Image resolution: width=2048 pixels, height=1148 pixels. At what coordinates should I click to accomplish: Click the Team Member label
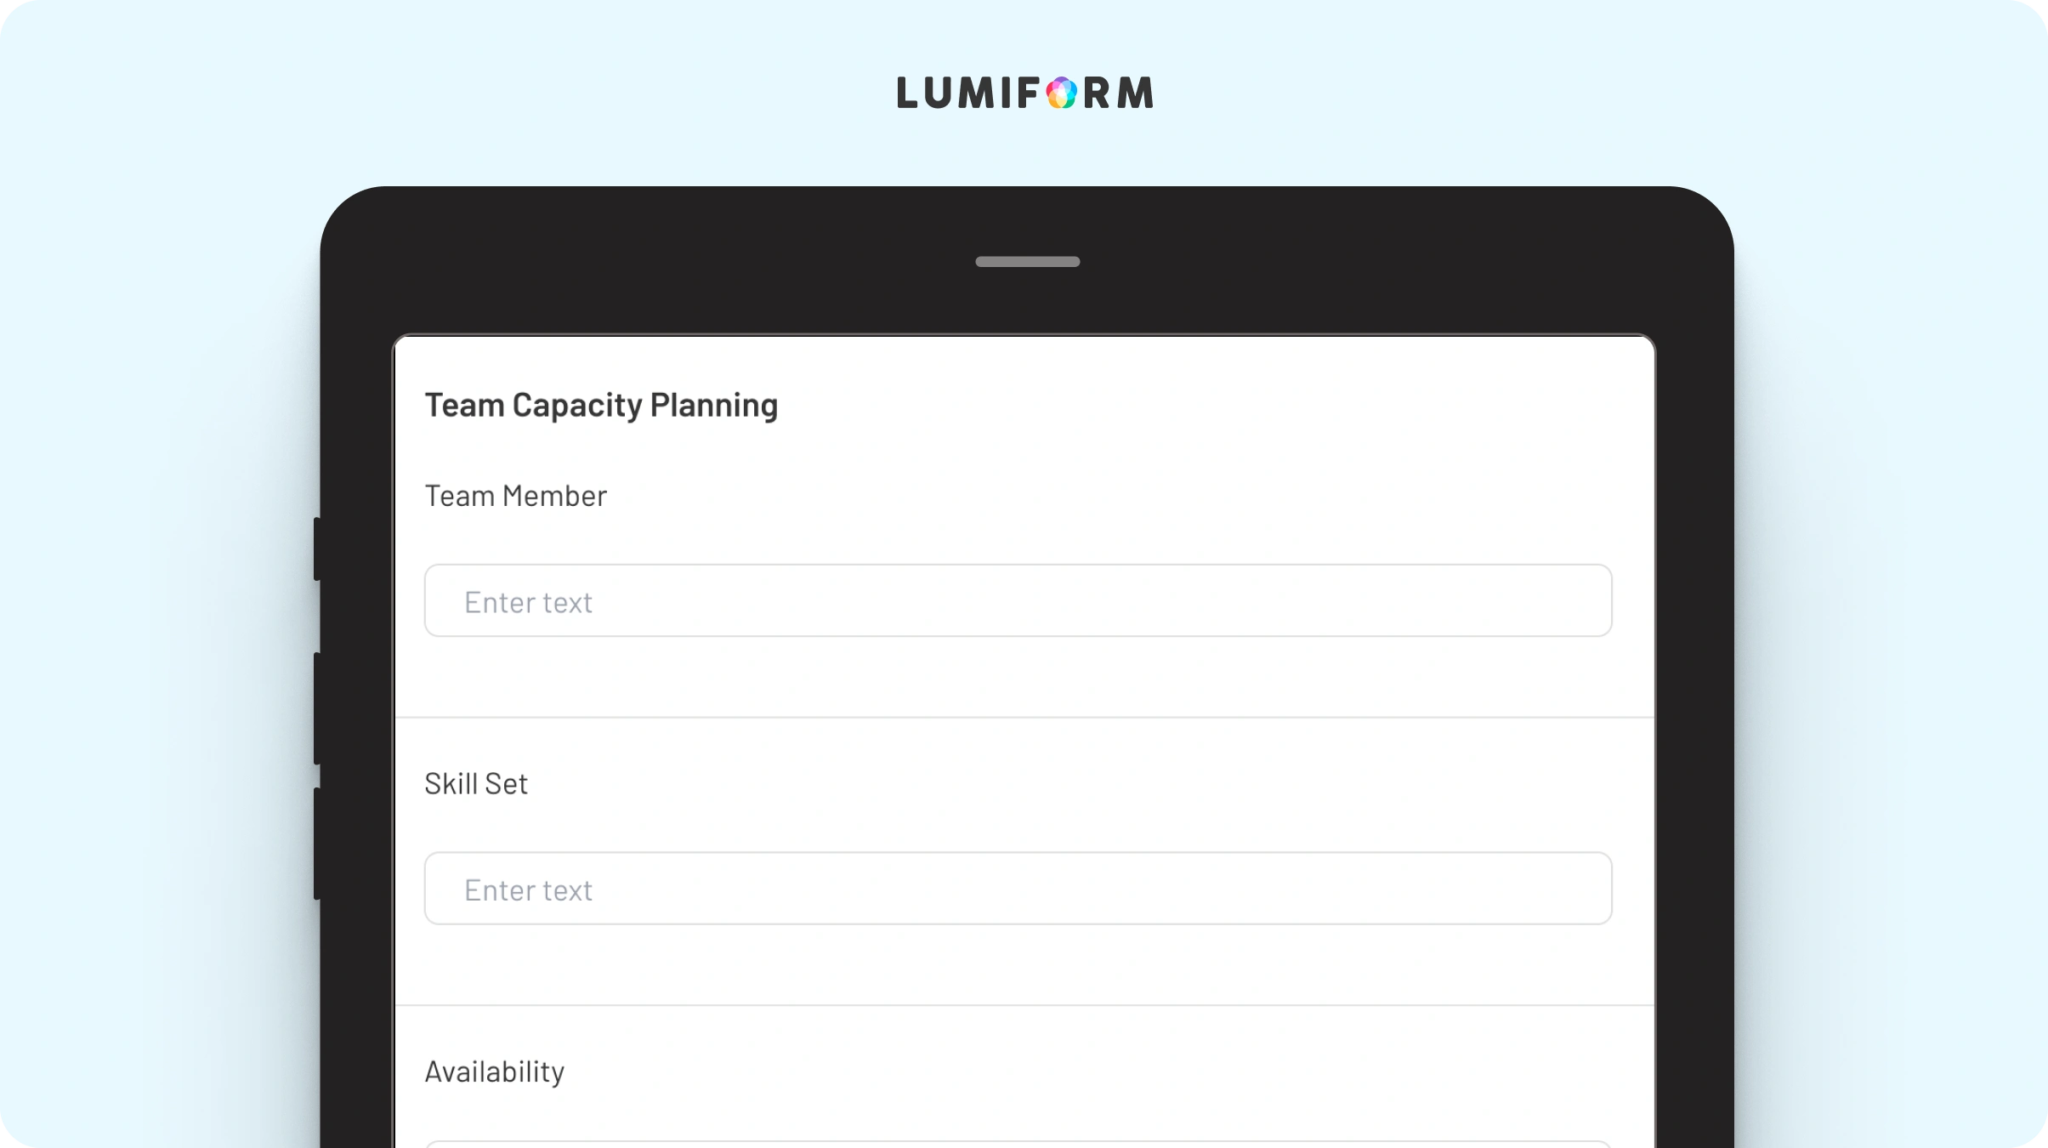coord(515,496)
